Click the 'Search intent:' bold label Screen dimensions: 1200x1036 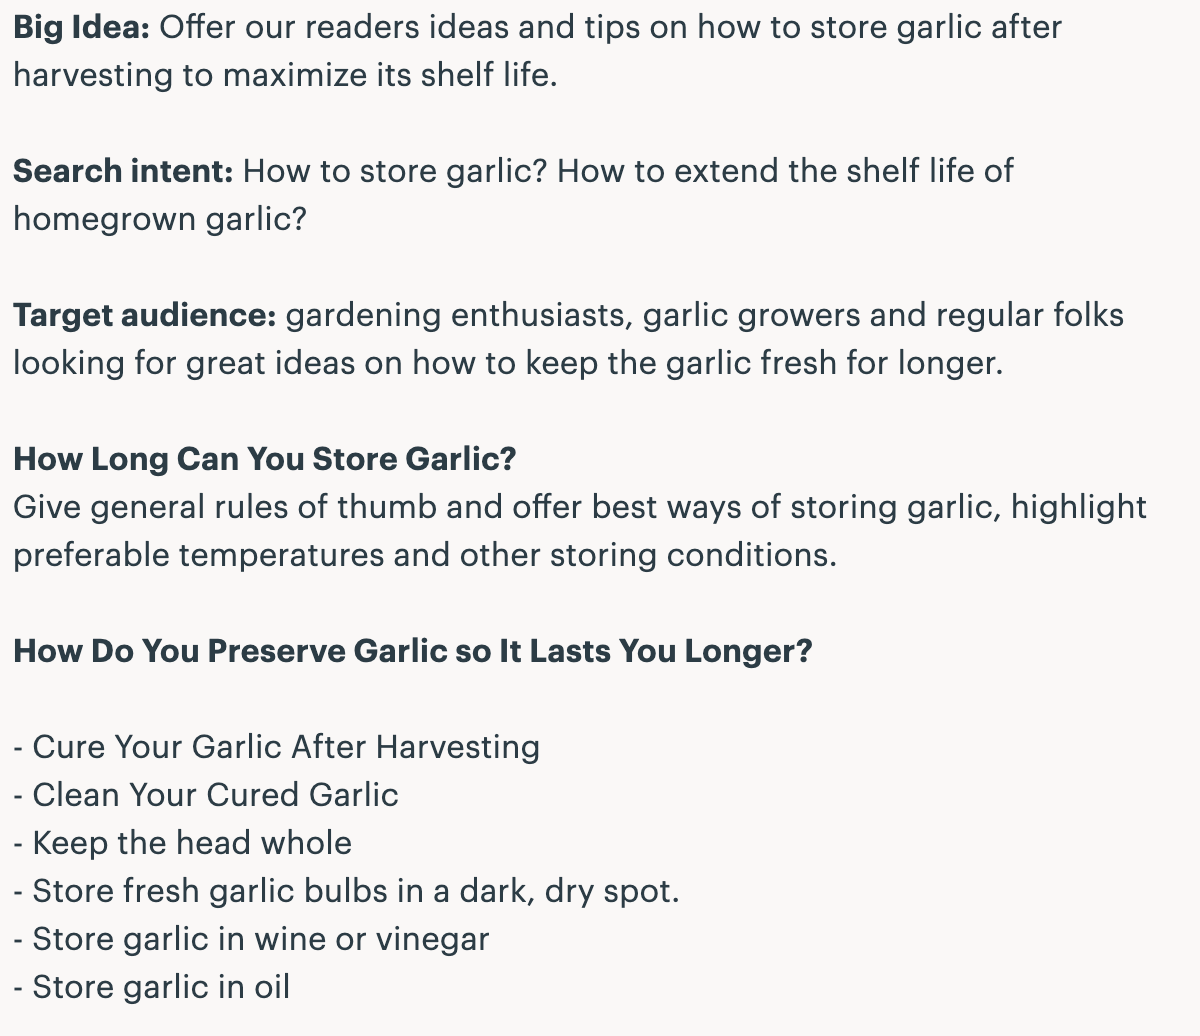coord(123,171)
